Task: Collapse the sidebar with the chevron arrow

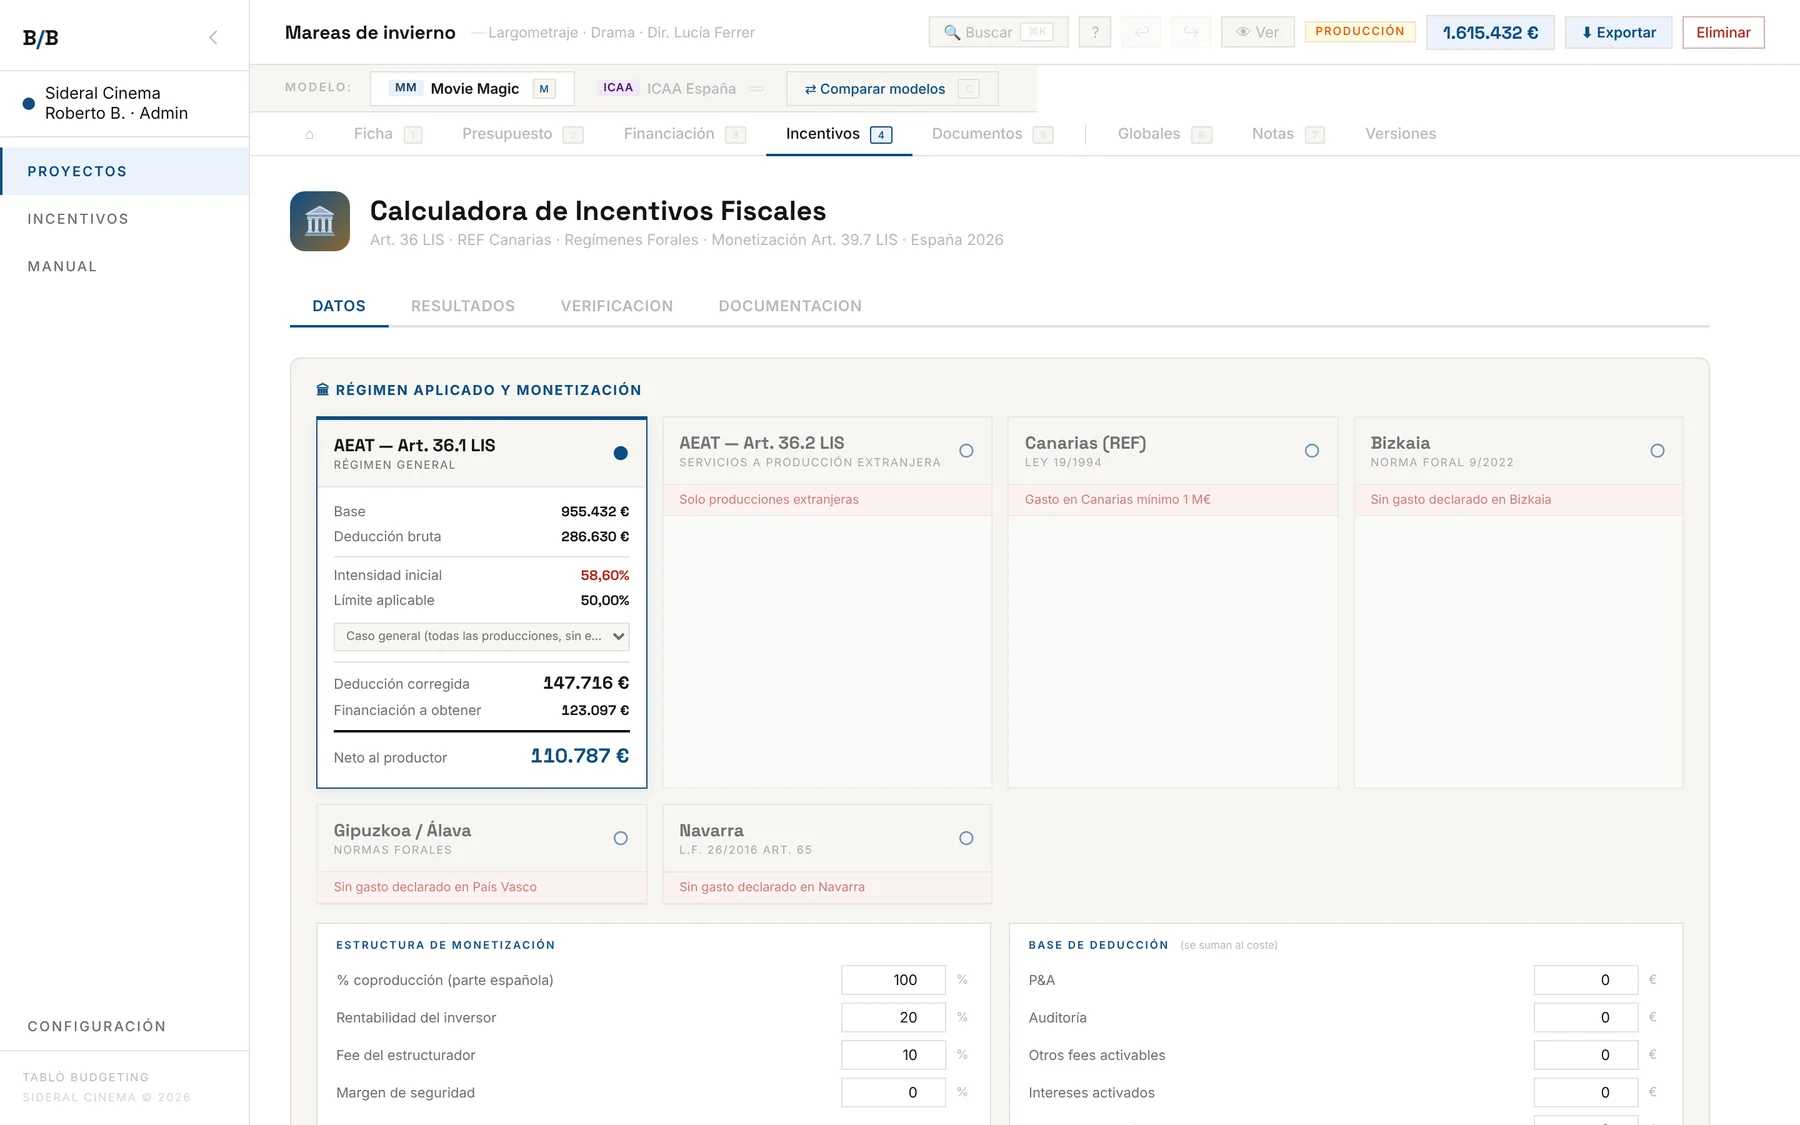Action: tap(213, 37)
